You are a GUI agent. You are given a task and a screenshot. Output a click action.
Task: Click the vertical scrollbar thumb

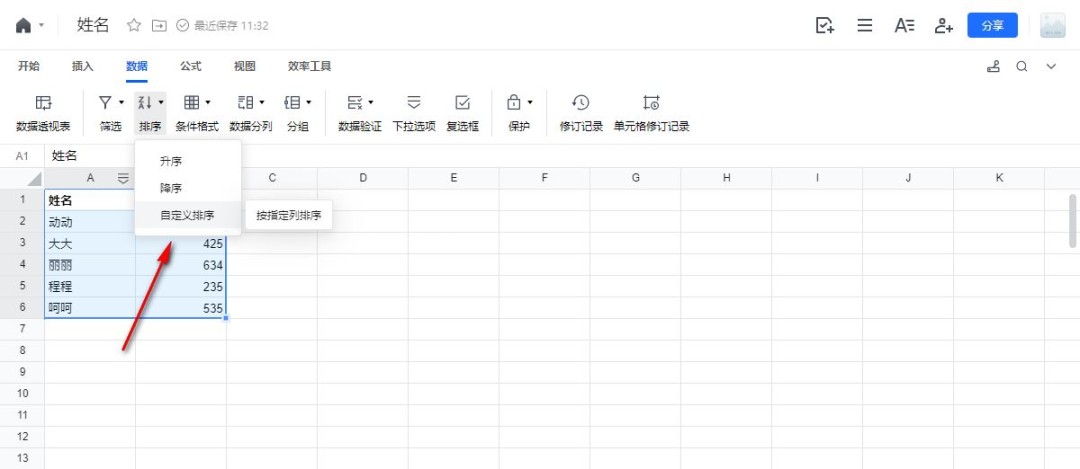point(1073,220)
